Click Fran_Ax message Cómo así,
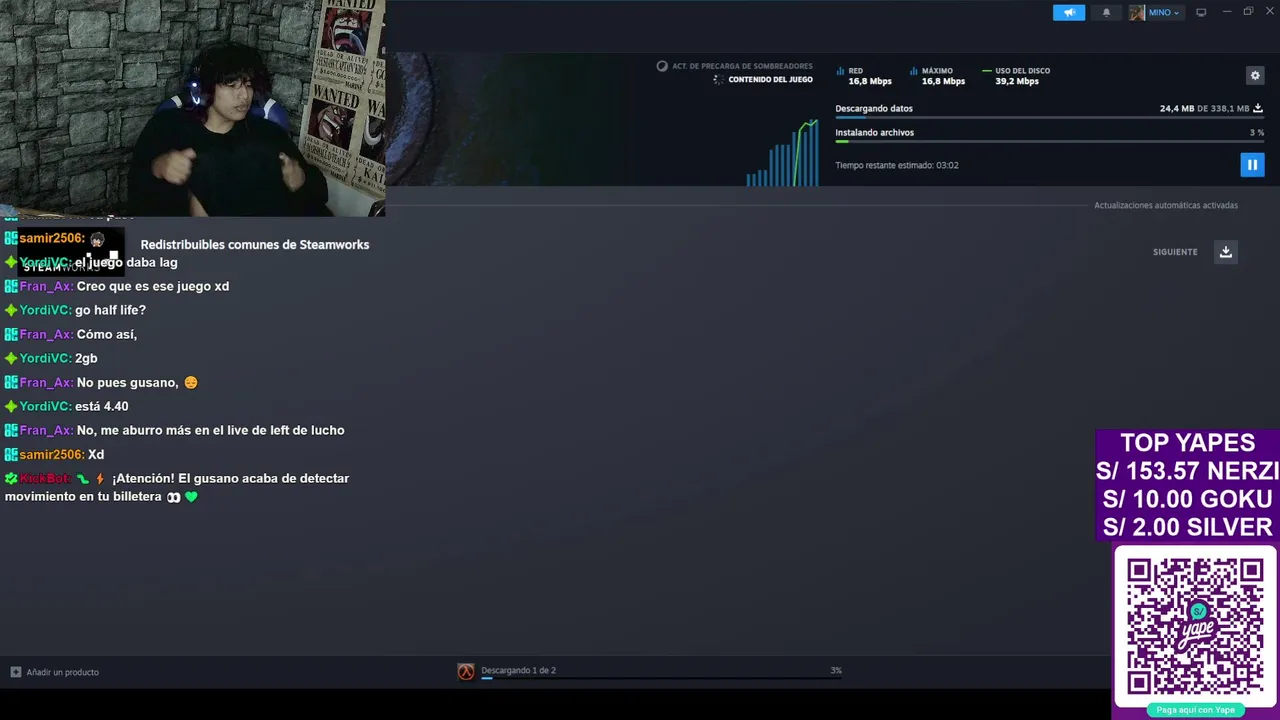The image size is (1280, 720). [x=71, y=334]
